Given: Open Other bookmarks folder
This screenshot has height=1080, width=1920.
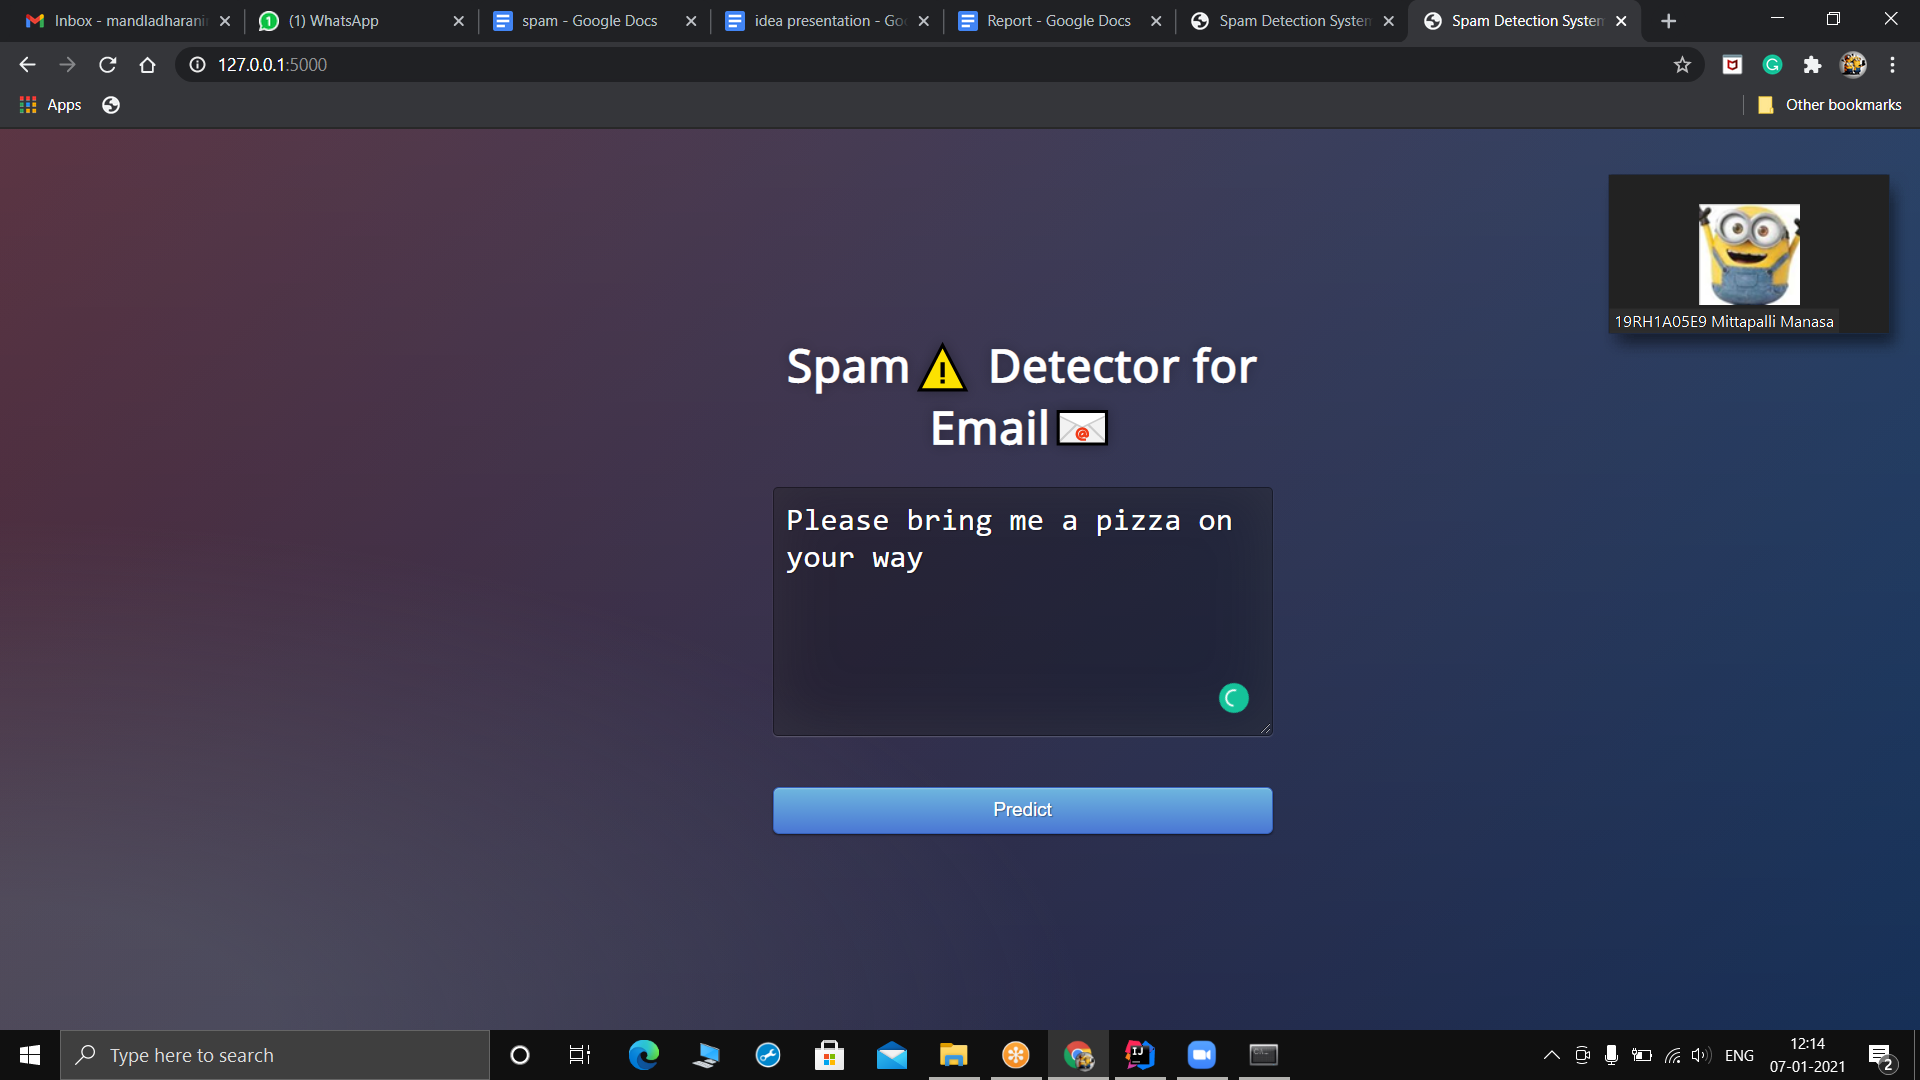Looking at the screenshot, I should [x=1829, y=105].
